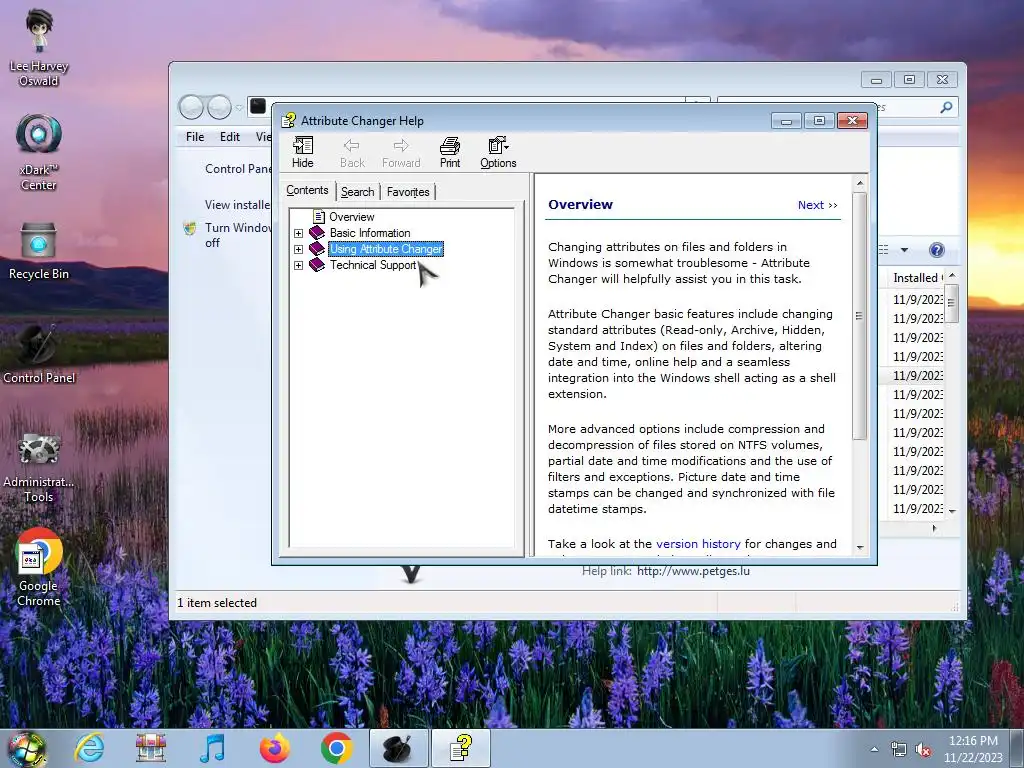Screen dimensions: 1024x768
Task: Switch to the Favorites tab
Action: coord(408,192)
